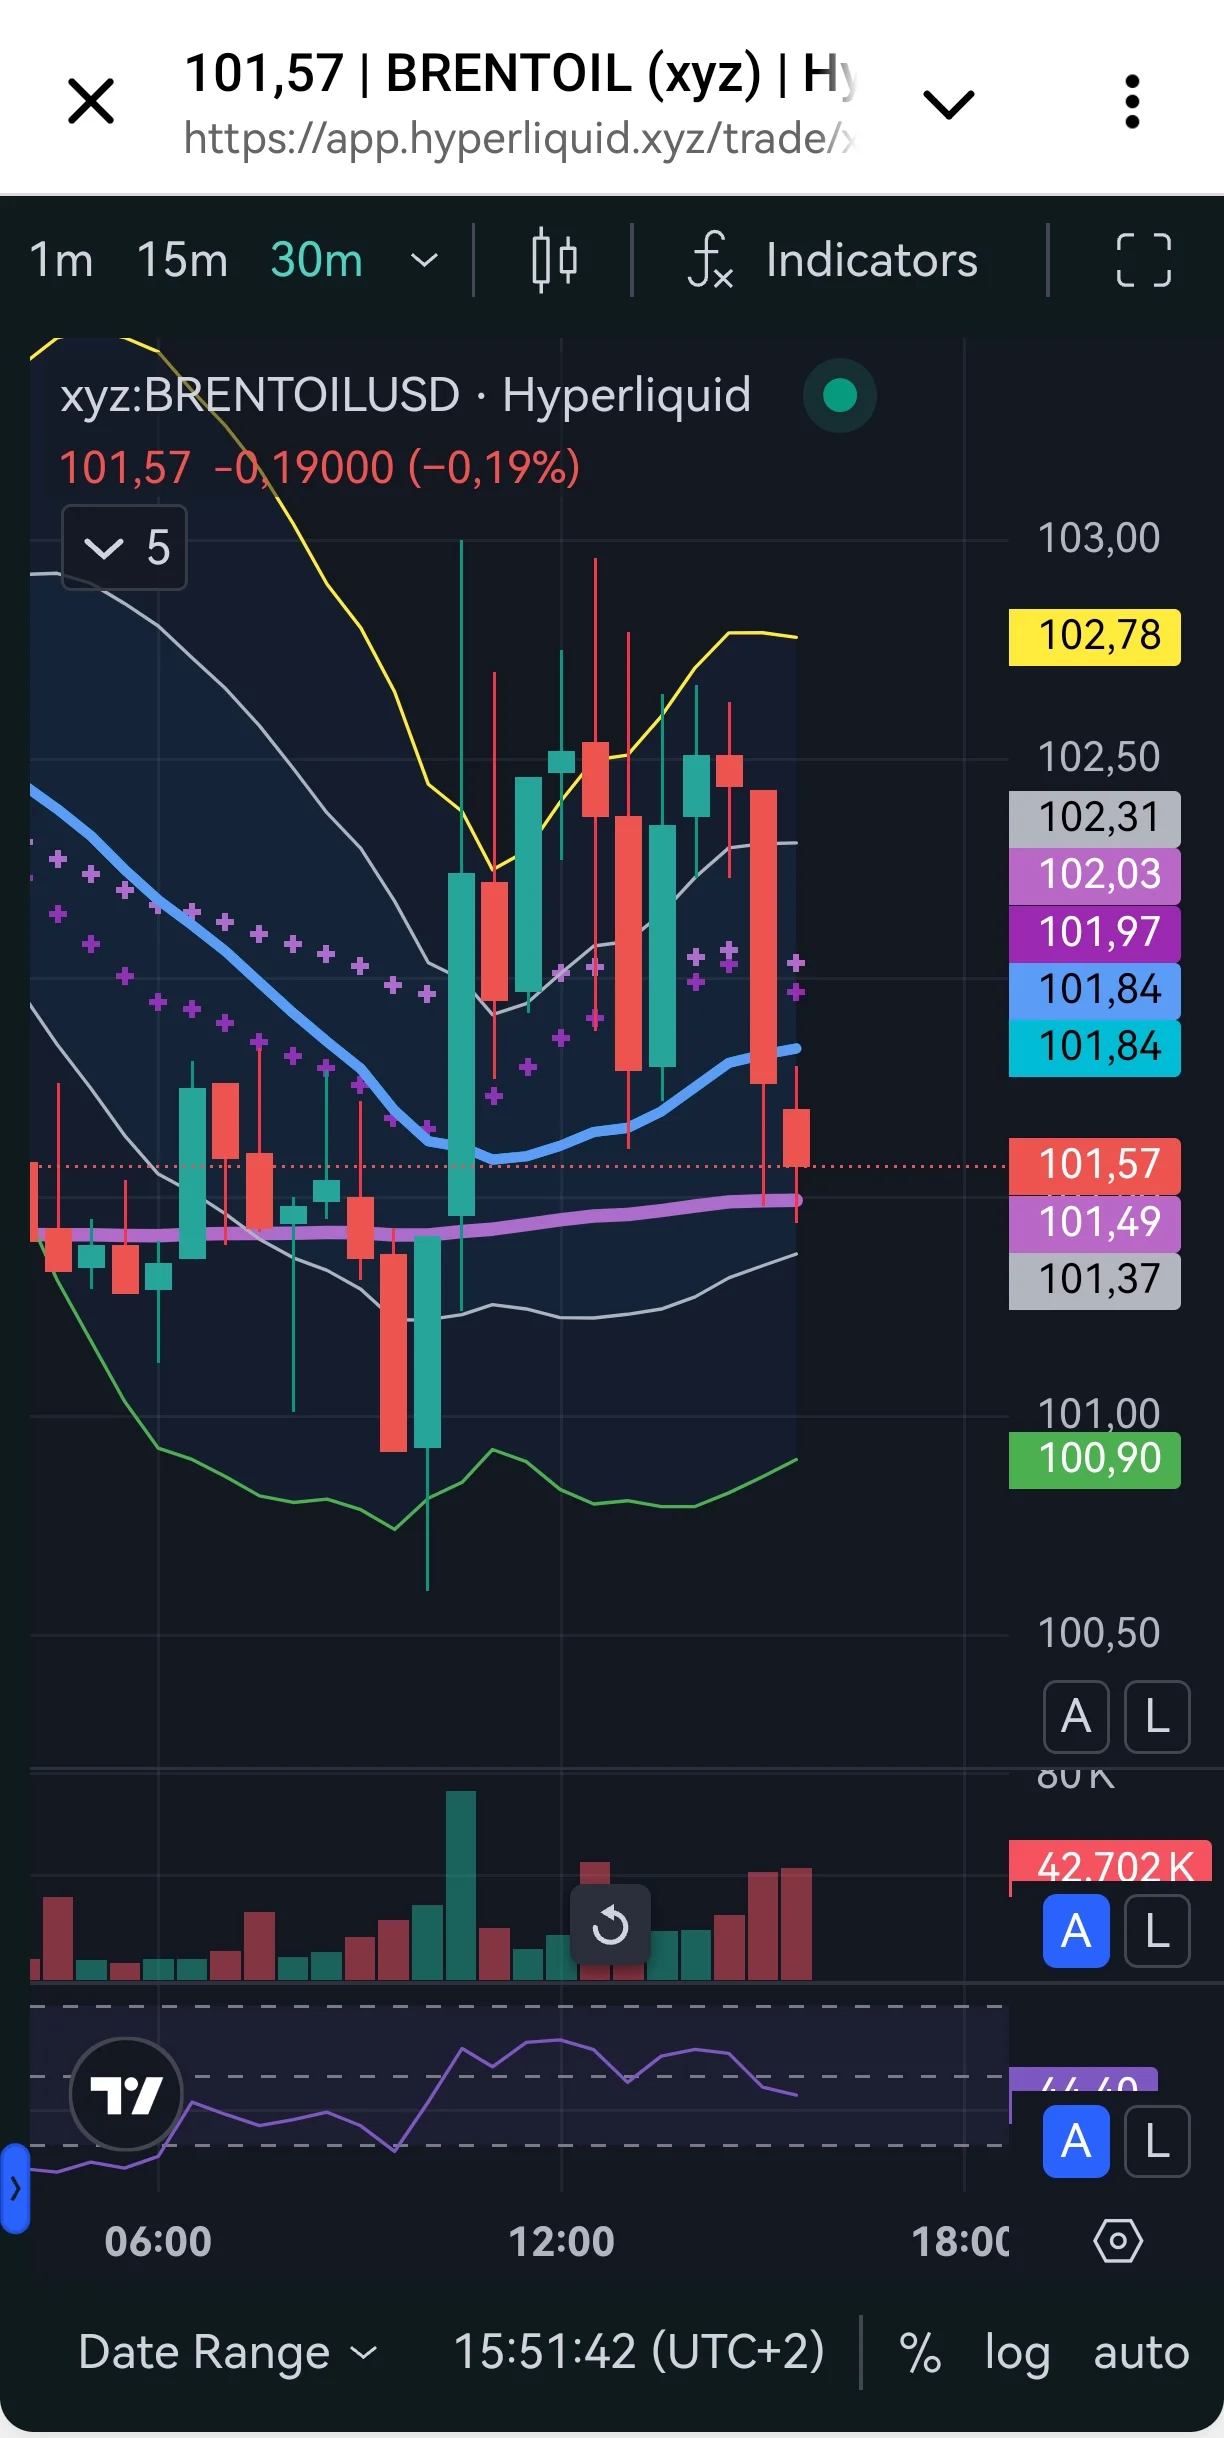
Task: Toggle auto scale A in RSI pane
Action: (1076, 2141)
